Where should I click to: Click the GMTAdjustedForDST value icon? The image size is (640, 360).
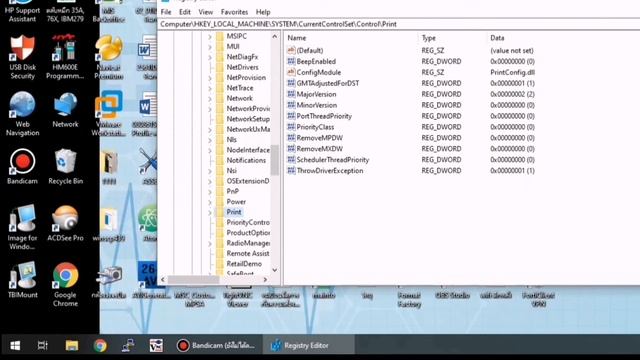291,83
